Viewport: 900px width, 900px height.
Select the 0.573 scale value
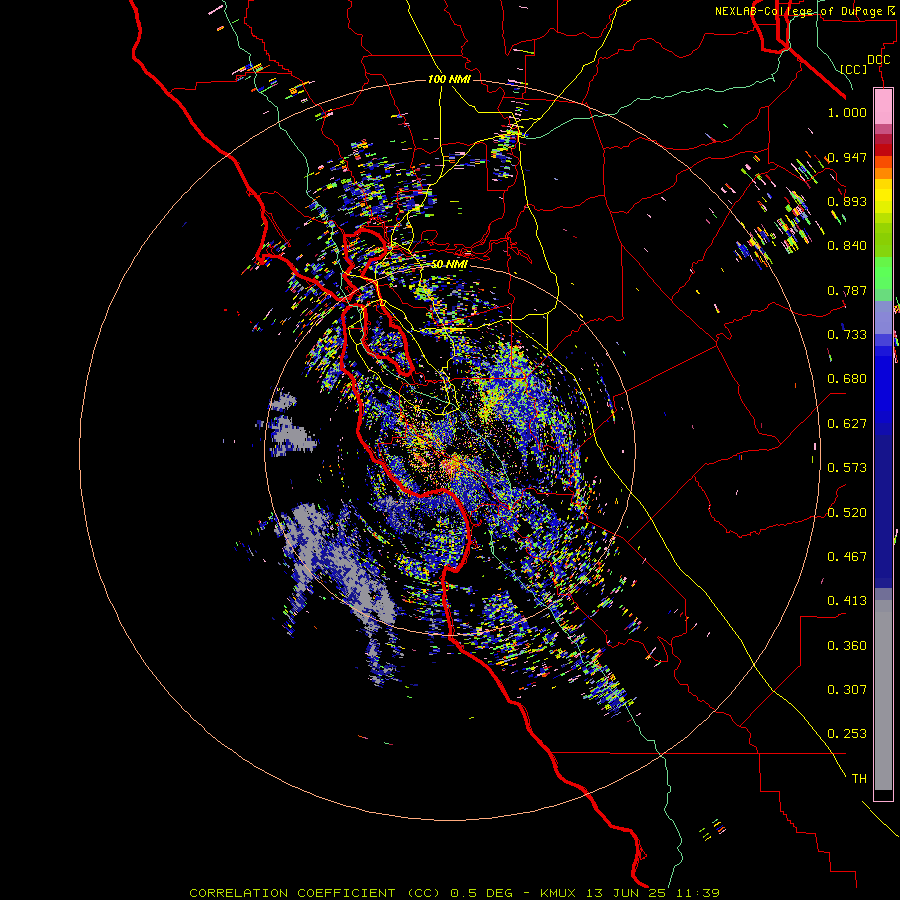click(x=847, y=468)
